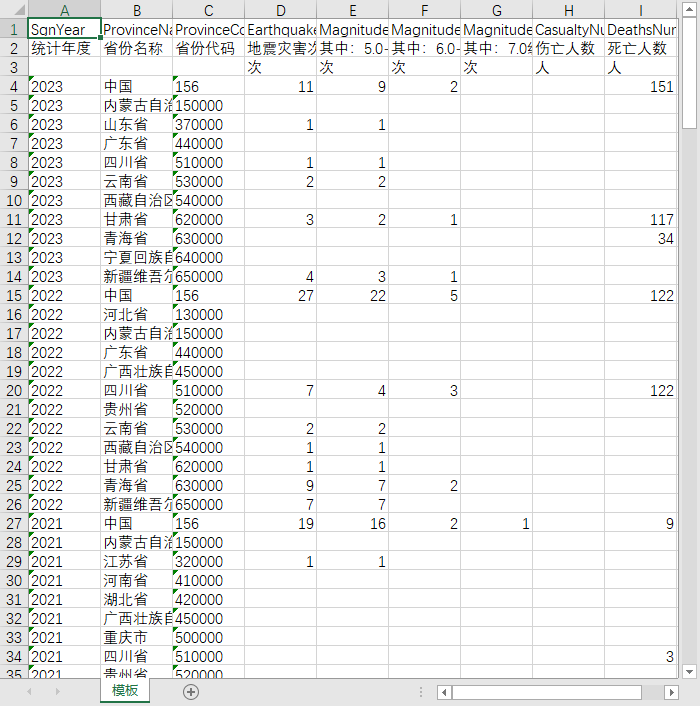The height and width of the screenshot is (706, 700).
Task: Click 山东省 cell in row 6
Action: (x=136, y=124)
